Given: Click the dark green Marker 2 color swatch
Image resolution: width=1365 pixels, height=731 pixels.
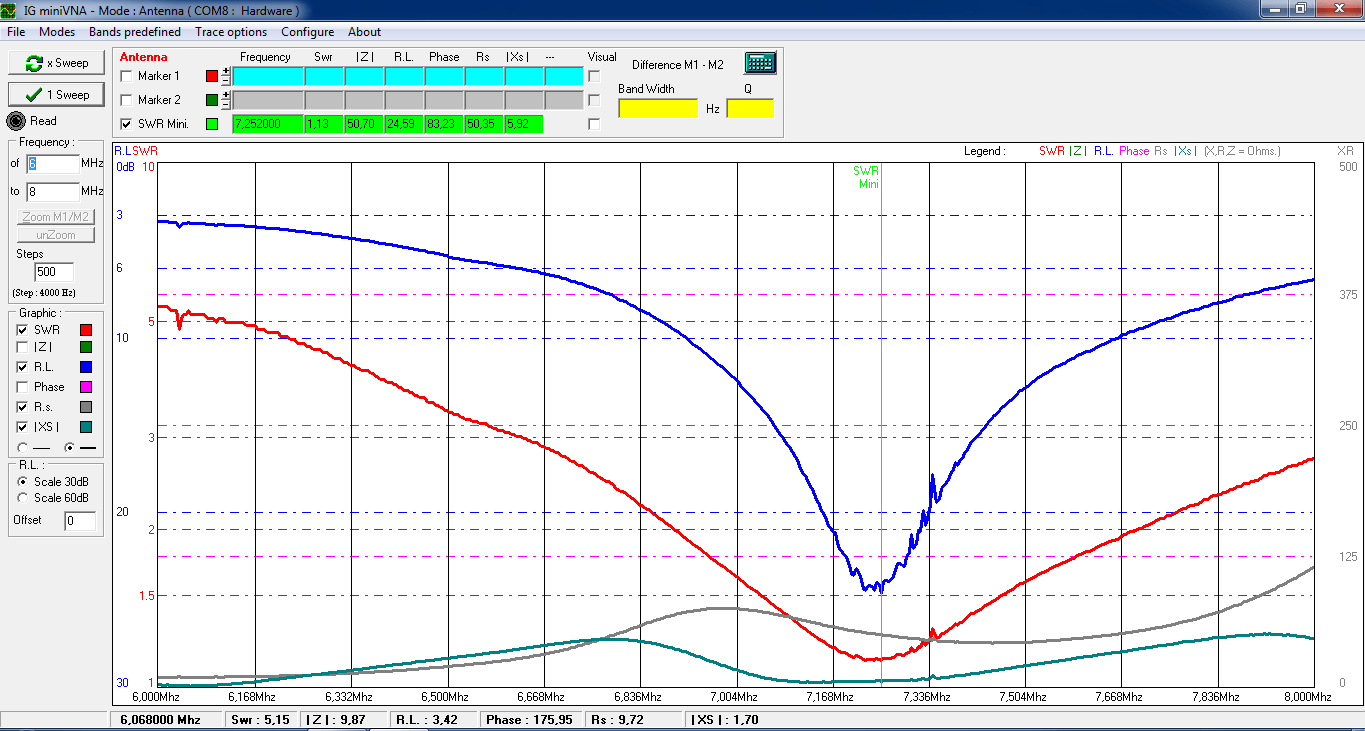Looking at the screenshot, I should pyautogui.click(x=211, y=100).
